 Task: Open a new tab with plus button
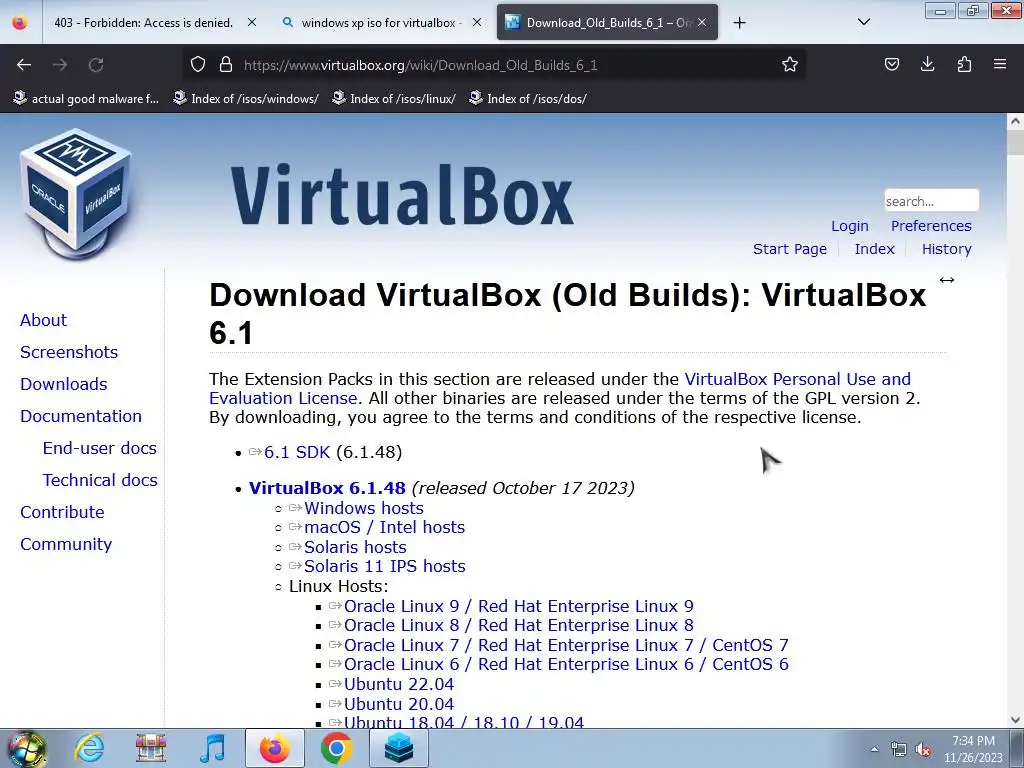(739, 23)
